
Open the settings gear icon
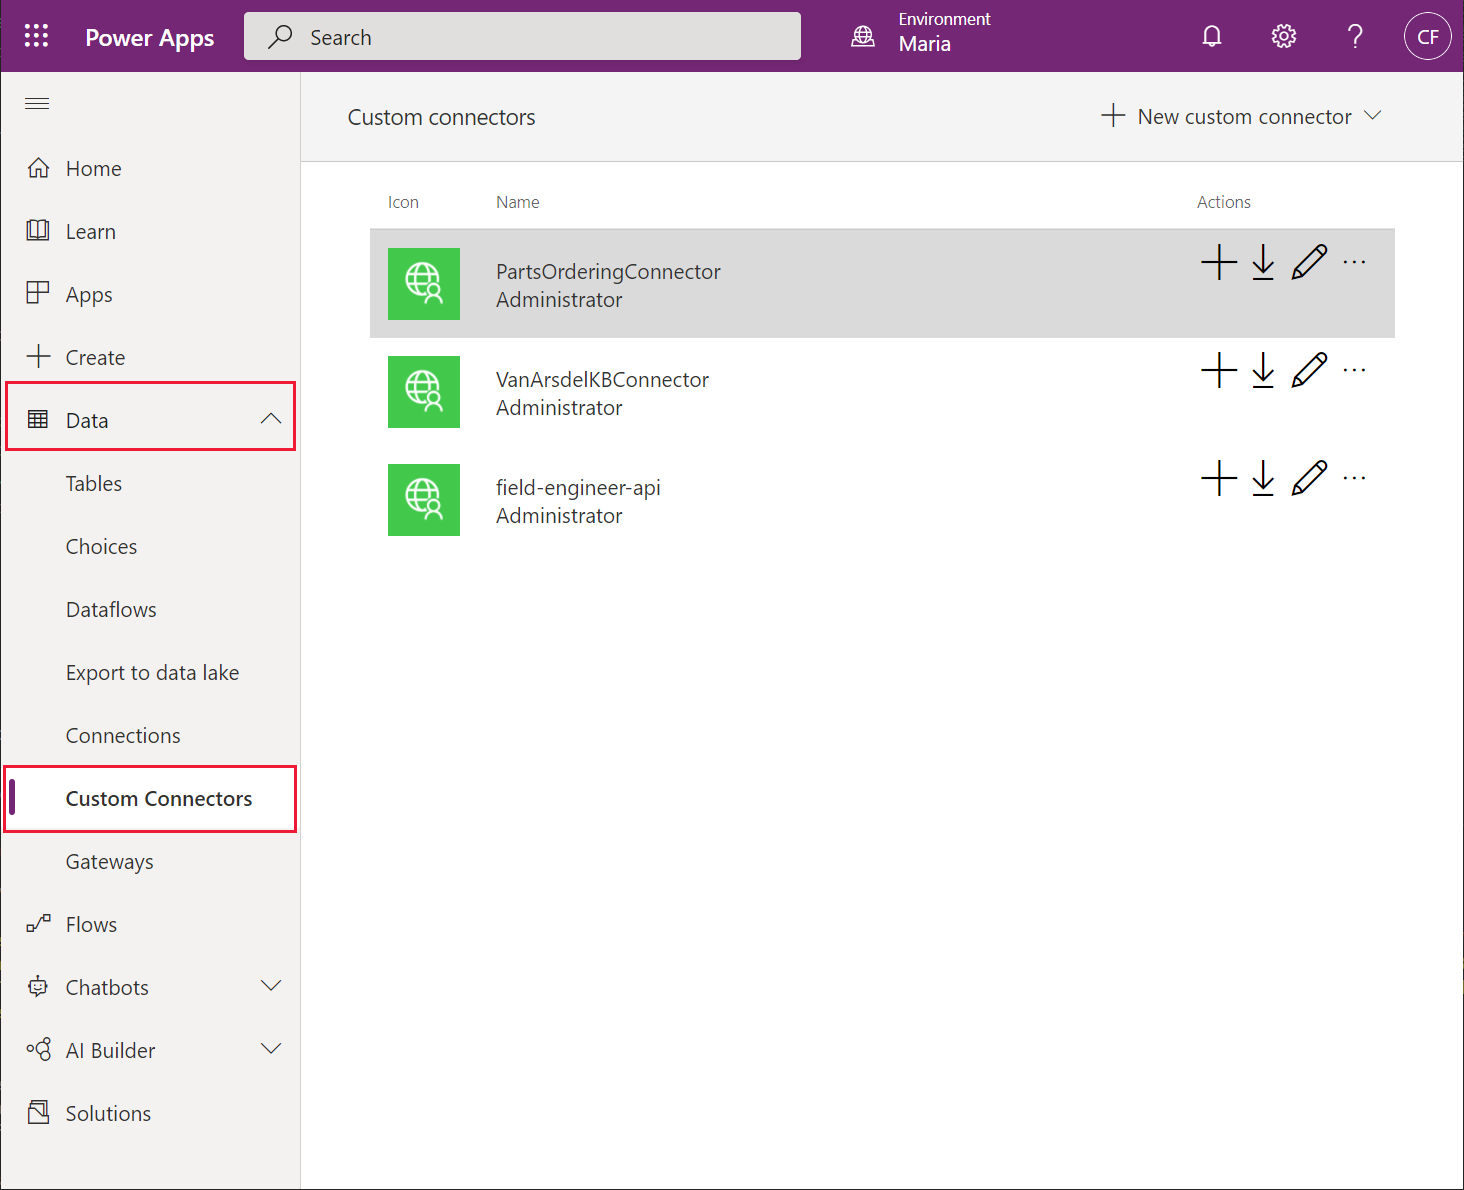[x=1283, y=36]
